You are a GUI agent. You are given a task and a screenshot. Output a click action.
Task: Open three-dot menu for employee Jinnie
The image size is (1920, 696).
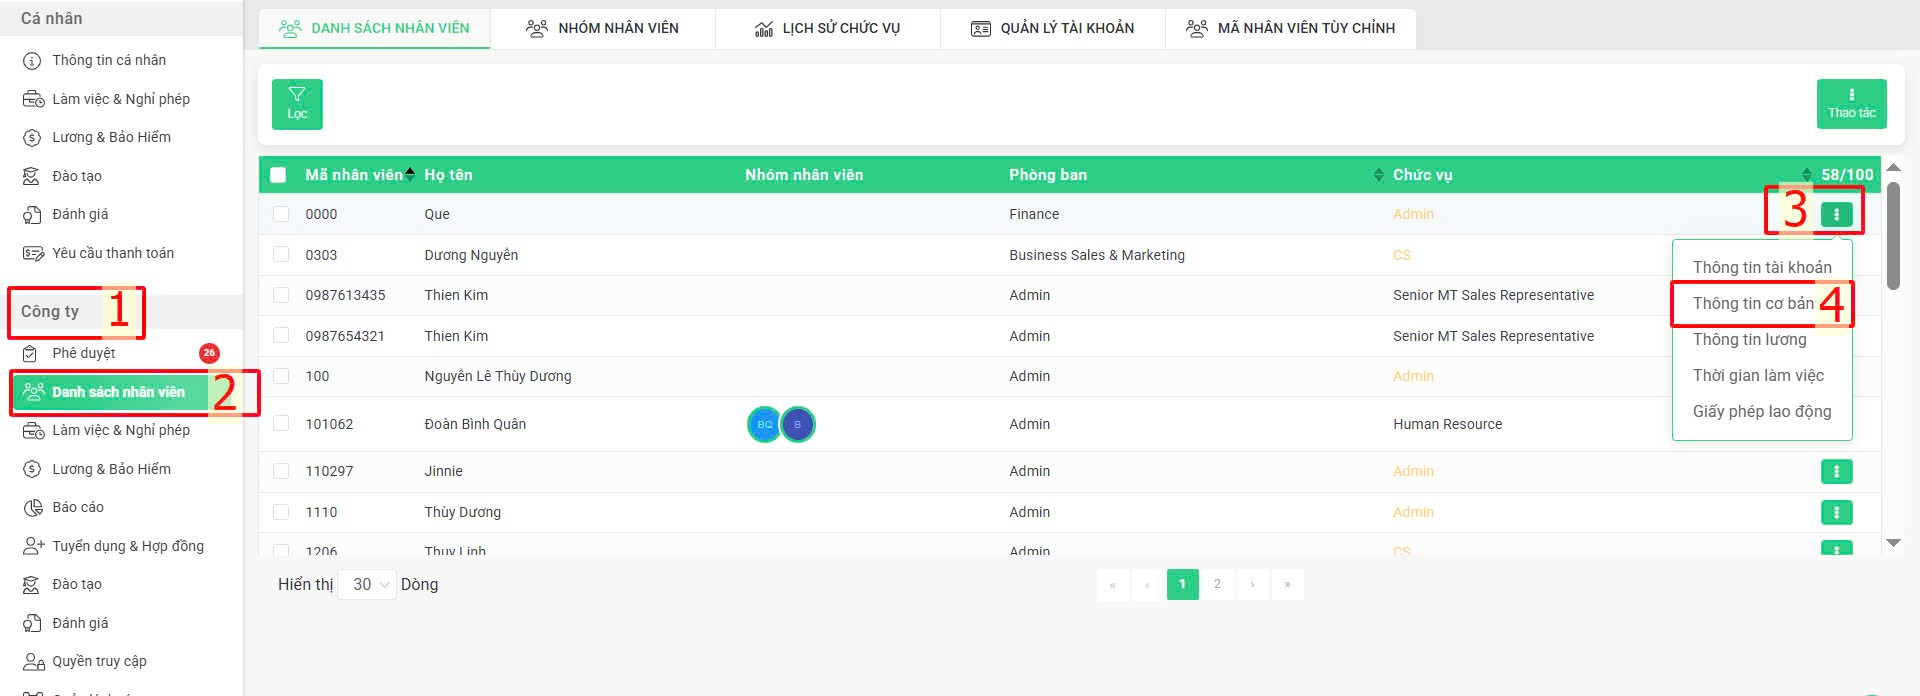point(1836,471)
